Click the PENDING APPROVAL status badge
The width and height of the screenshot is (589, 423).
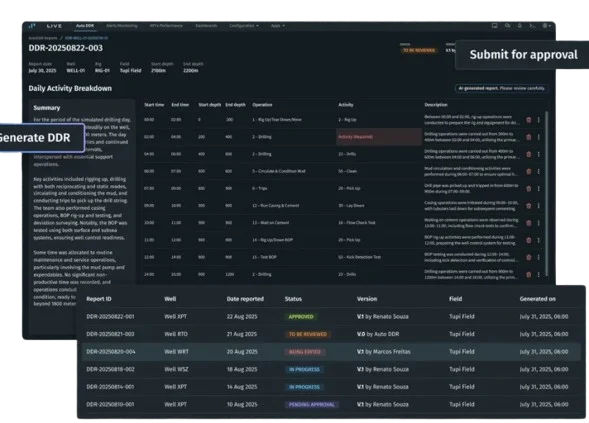[x=311, y=405]
